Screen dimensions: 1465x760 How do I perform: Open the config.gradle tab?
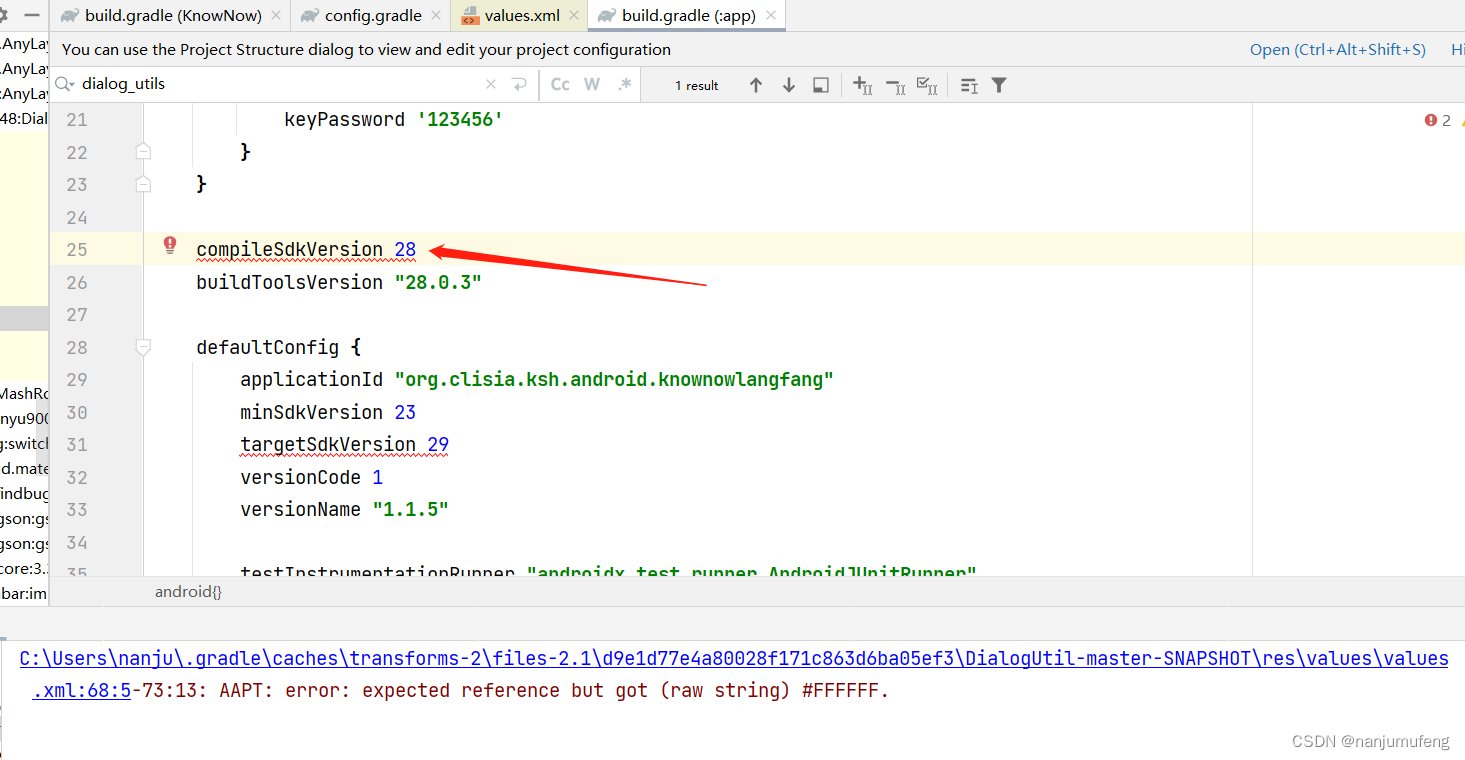pos(373,15)
